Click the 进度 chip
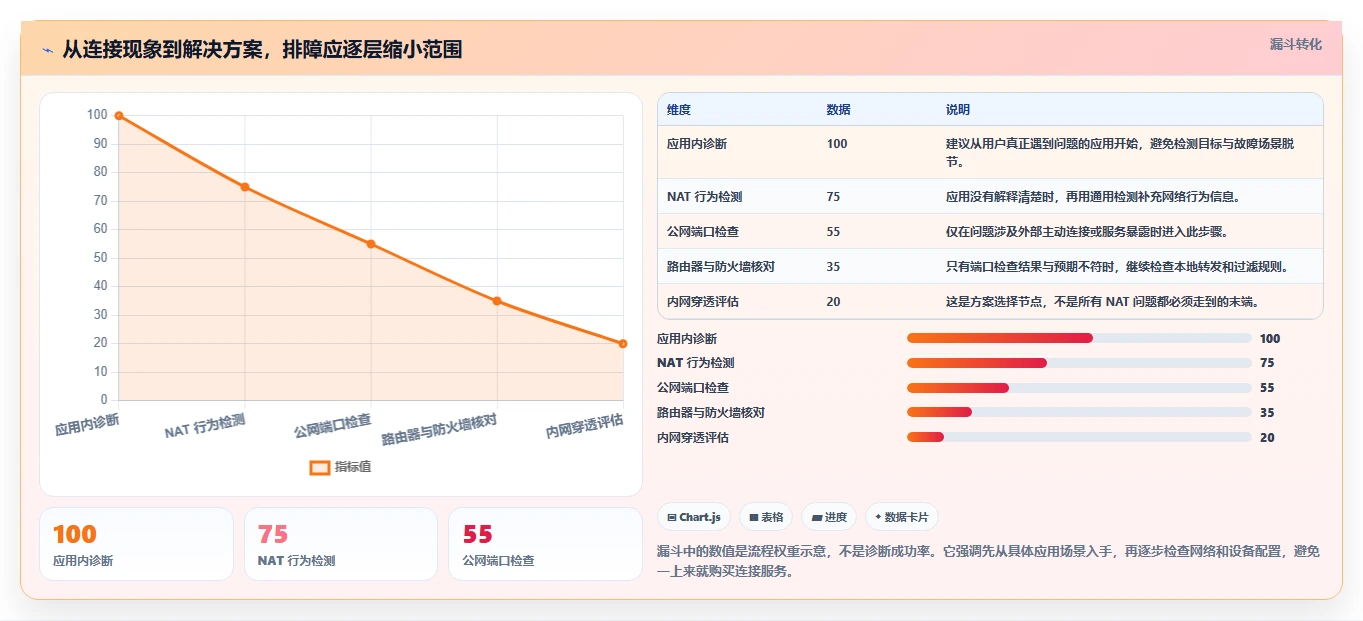Image resolution: width=1363 pixels, height=621 pixels. (829, 517)
